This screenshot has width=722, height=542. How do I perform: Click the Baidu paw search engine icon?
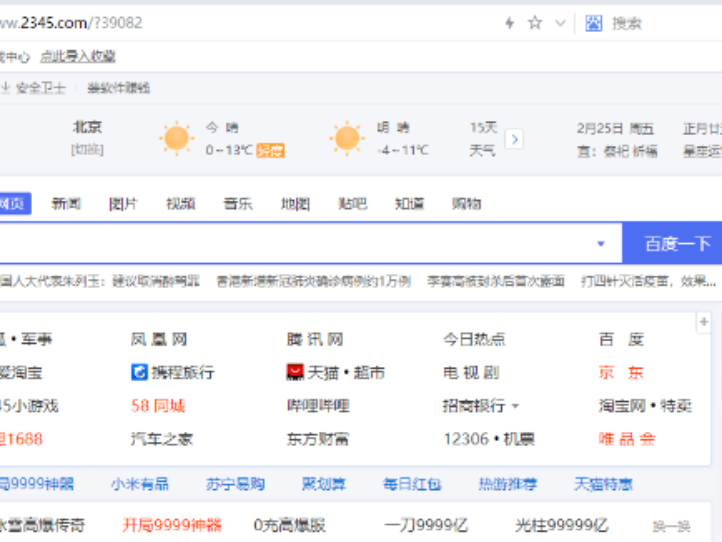tap(593, 23)
